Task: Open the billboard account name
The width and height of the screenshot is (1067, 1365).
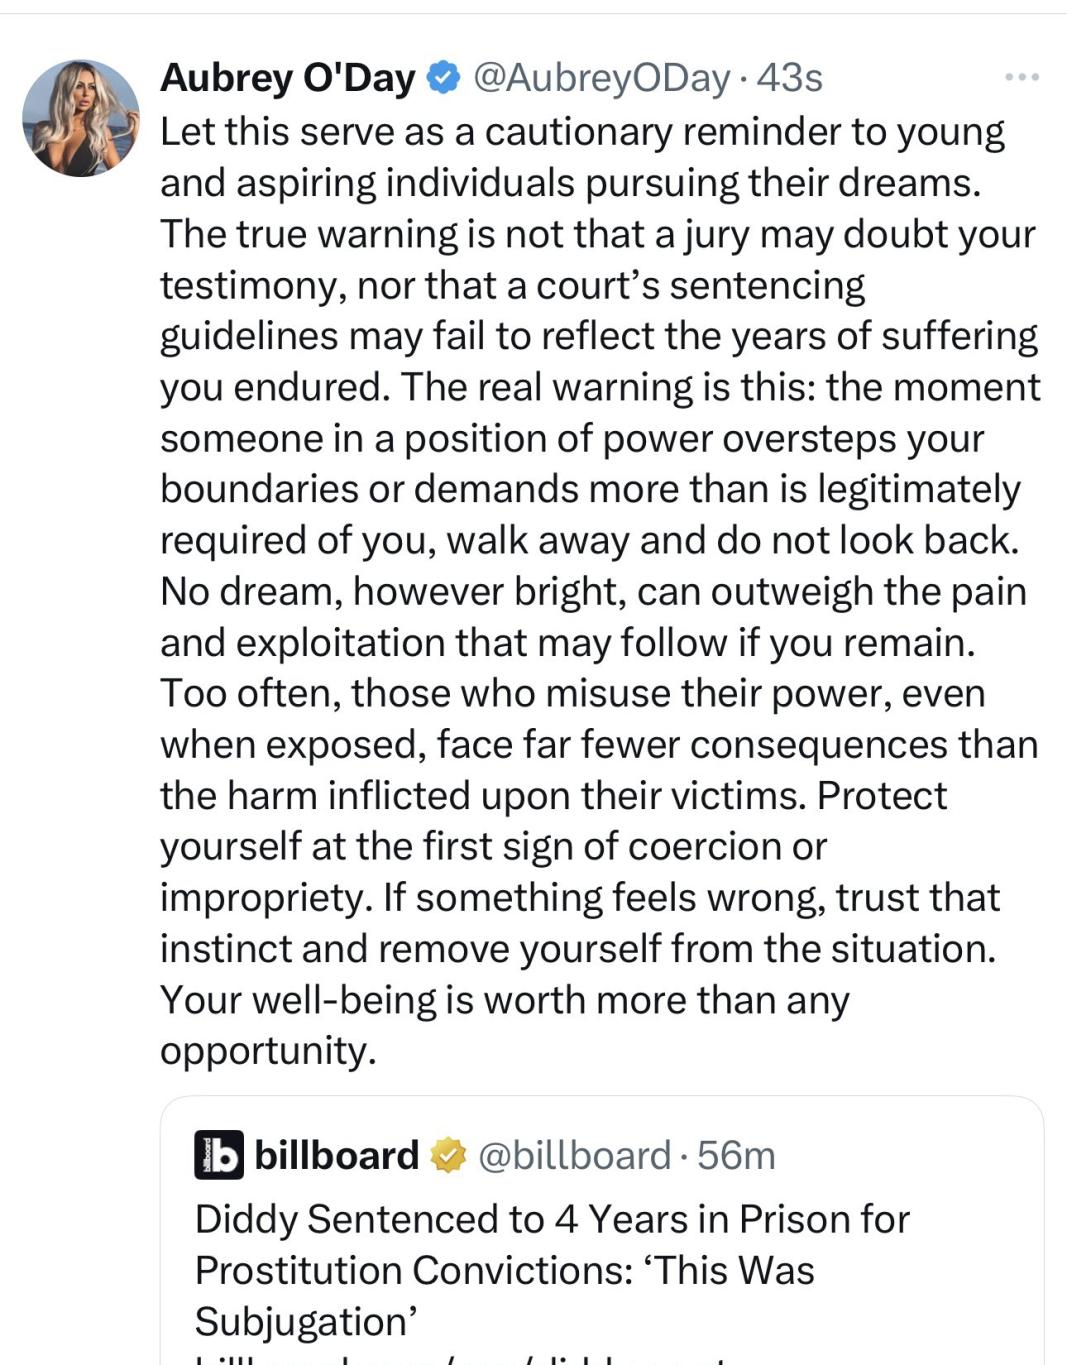Action: 337,1156
